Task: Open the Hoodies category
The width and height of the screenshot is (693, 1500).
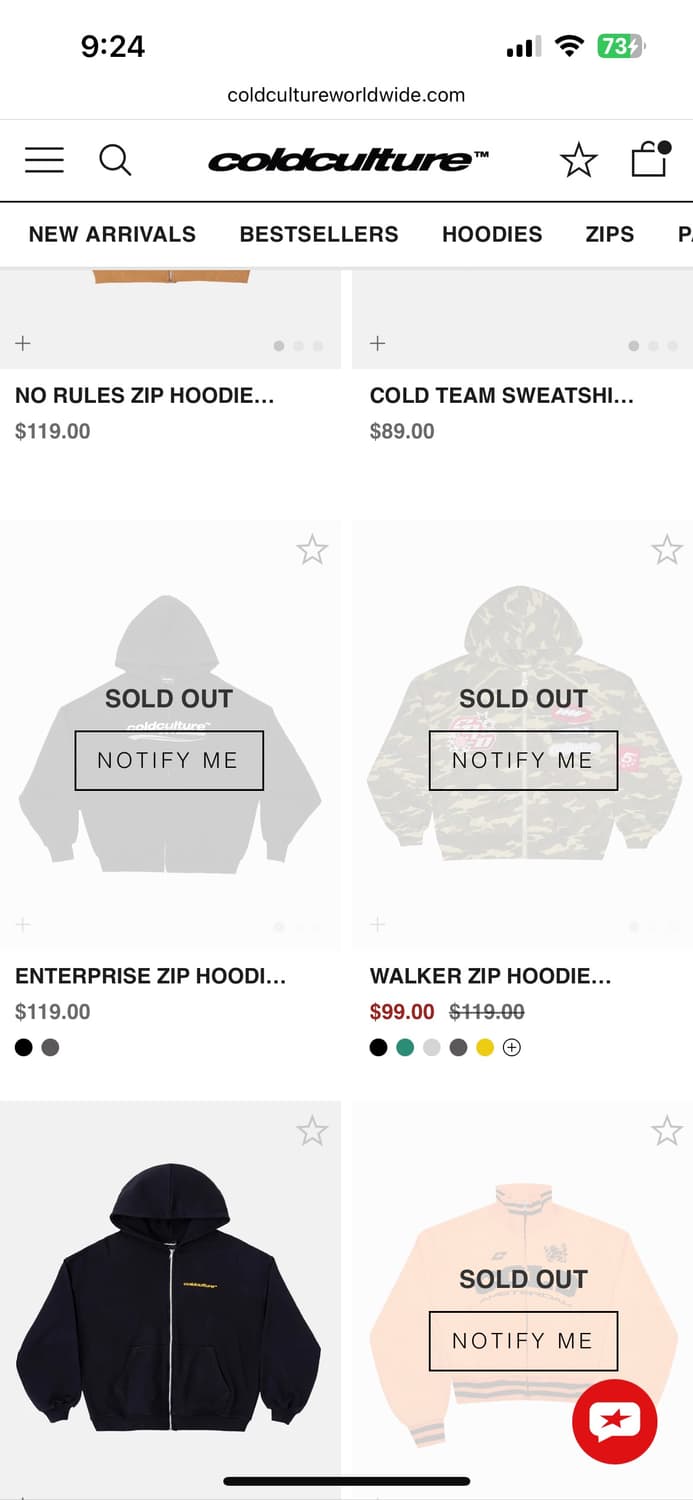Action: point(492,234)
